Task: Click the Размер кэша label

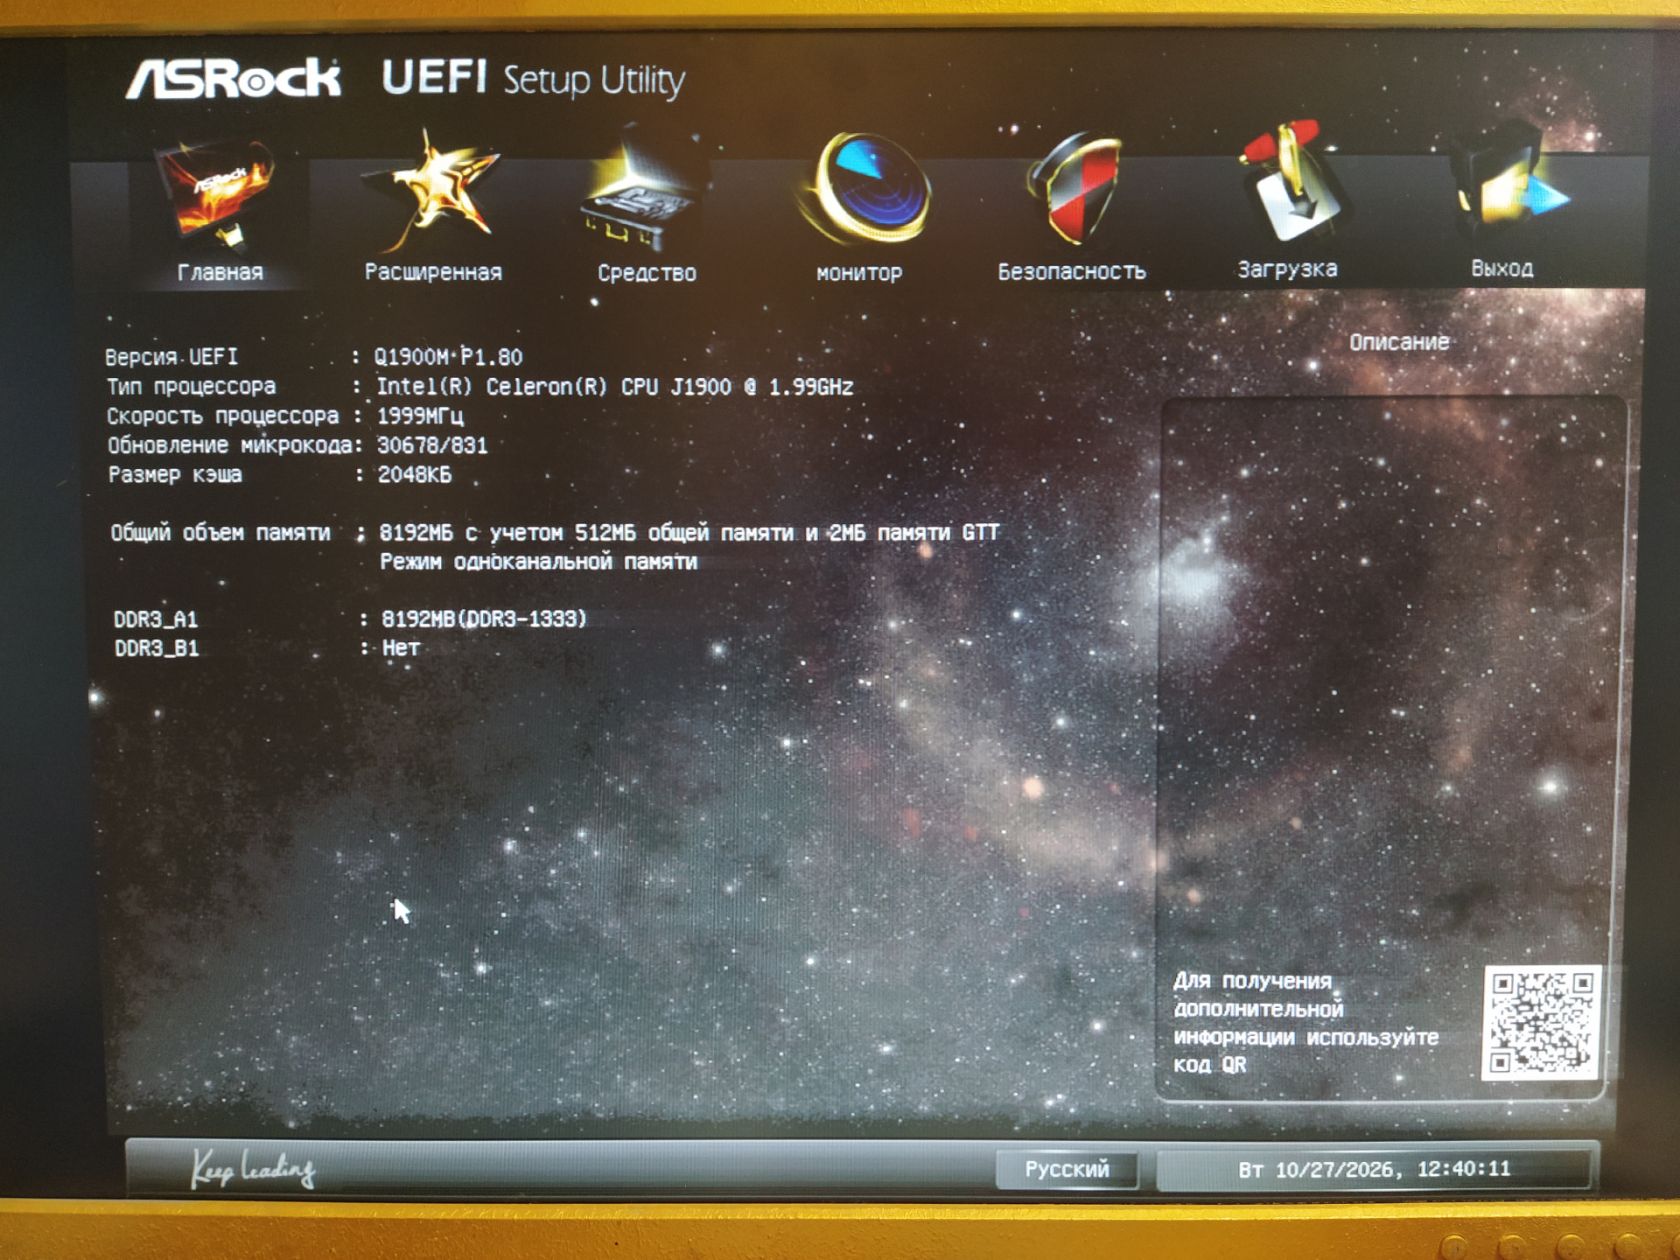Action: 175,475
